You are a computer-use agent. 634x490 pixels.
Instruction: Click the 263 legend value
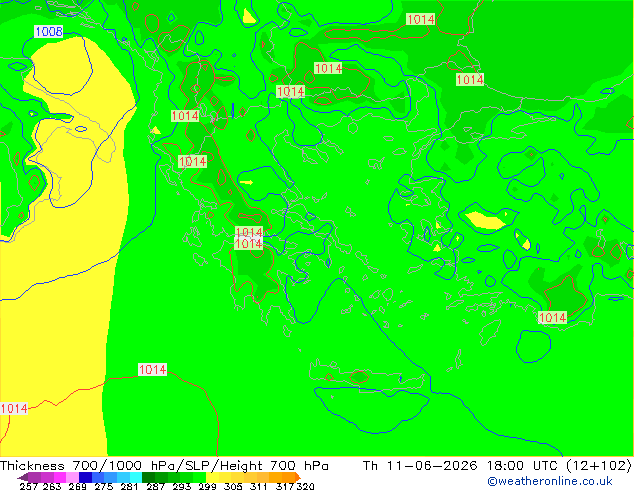pos(52,486)
